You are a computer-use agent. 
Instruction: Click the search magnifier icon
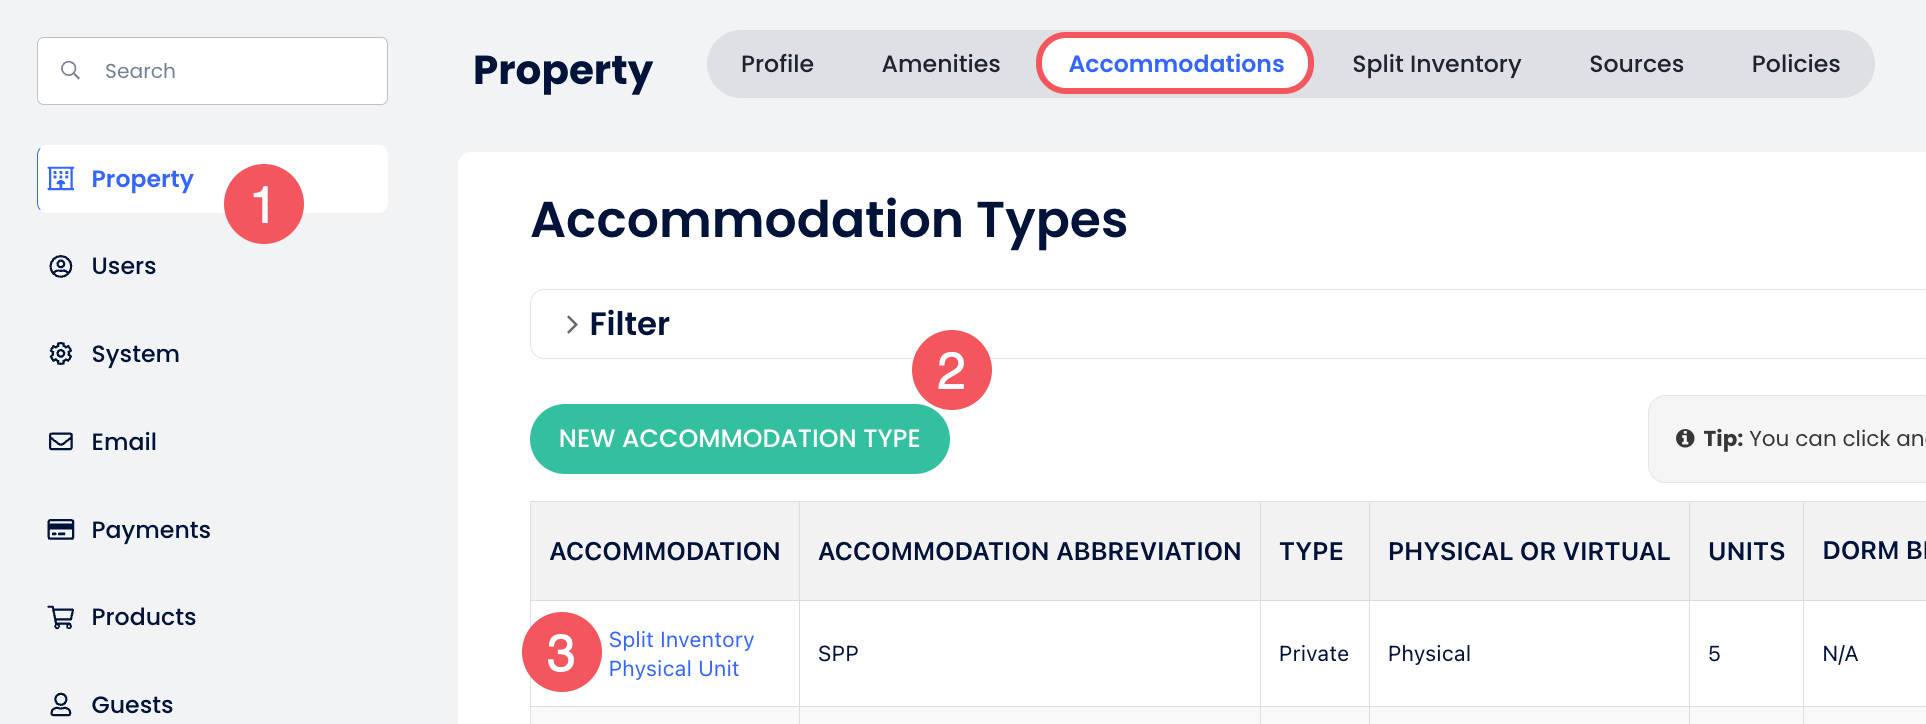tap(70, 71)
